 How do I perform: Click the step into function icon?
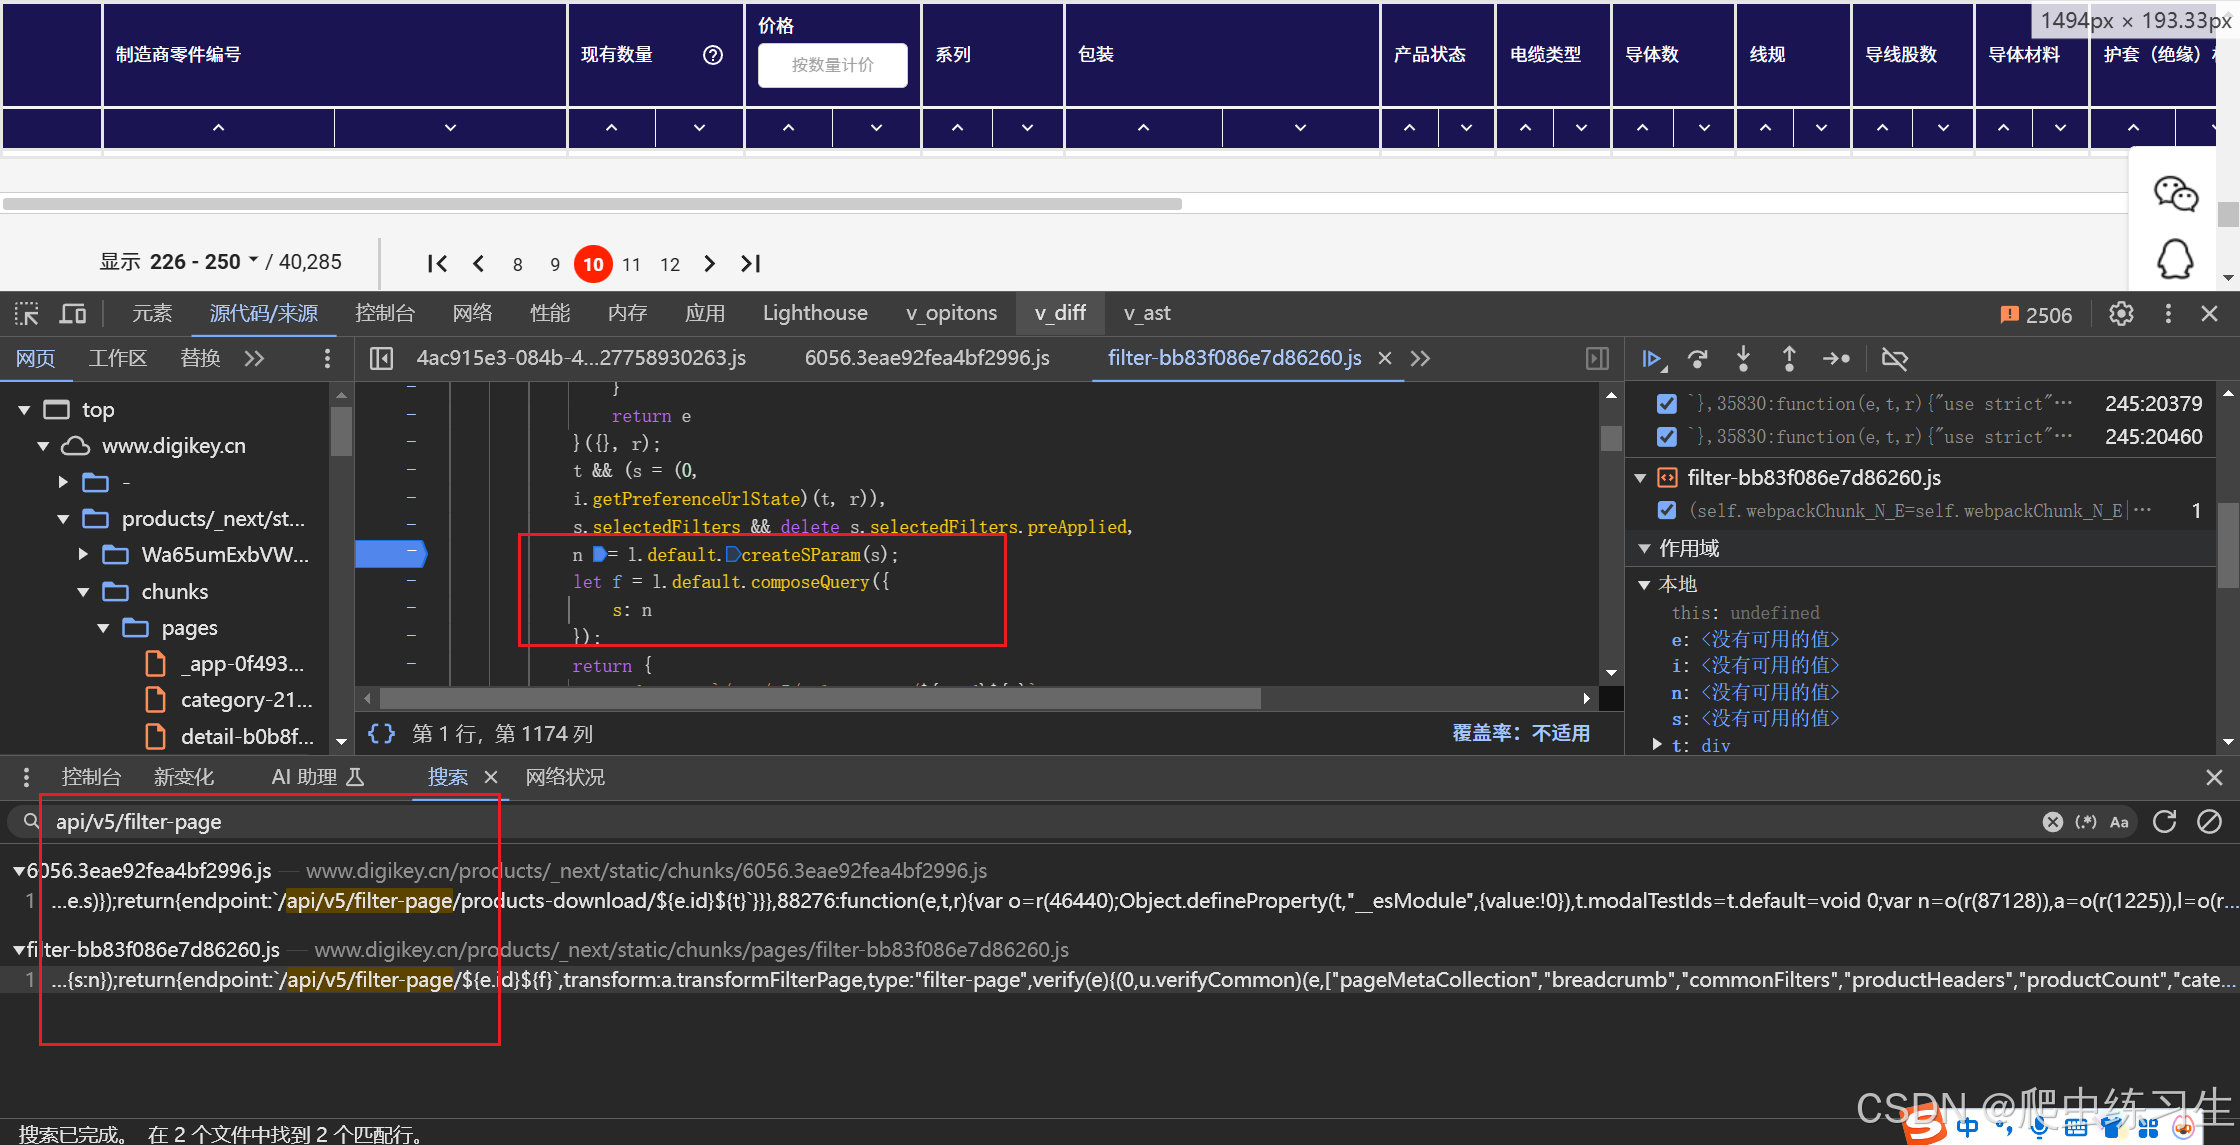(1743, 359)
